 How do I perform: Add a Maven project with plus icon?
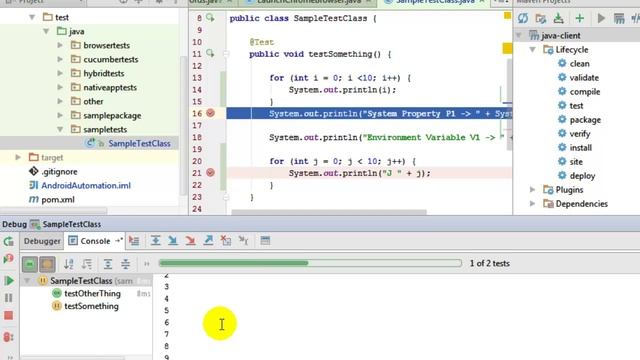pos(580,18)
